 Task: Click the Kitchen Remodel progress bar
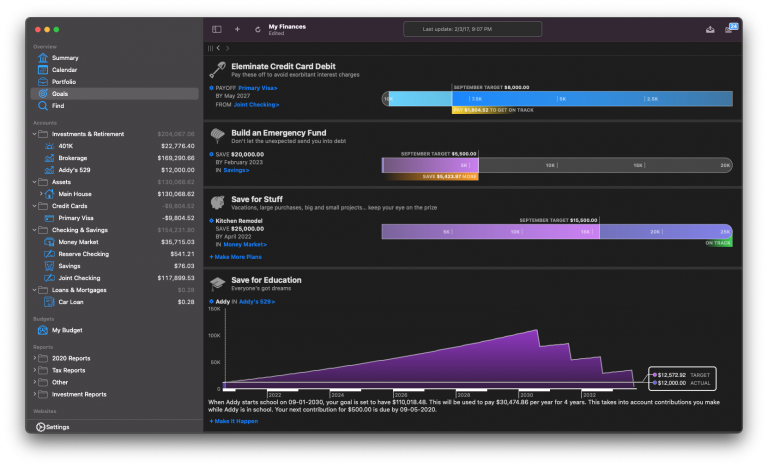557,232
